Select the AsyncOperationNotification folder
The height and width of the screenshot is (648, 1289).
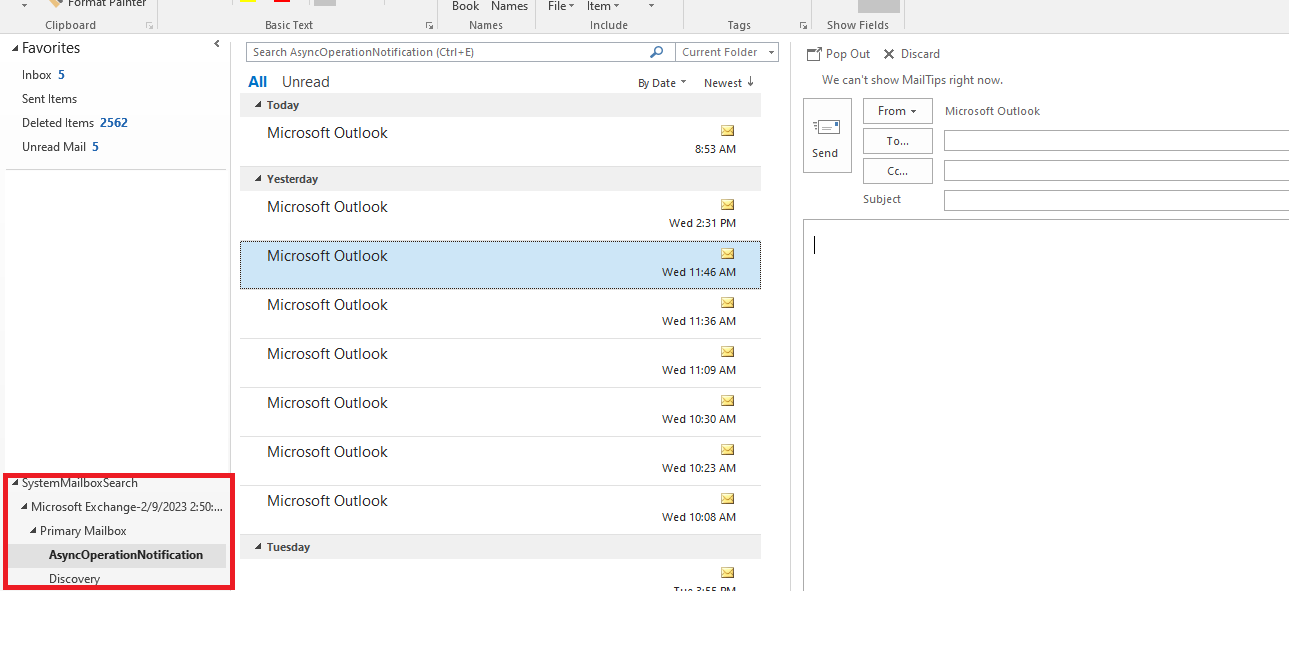126,555
